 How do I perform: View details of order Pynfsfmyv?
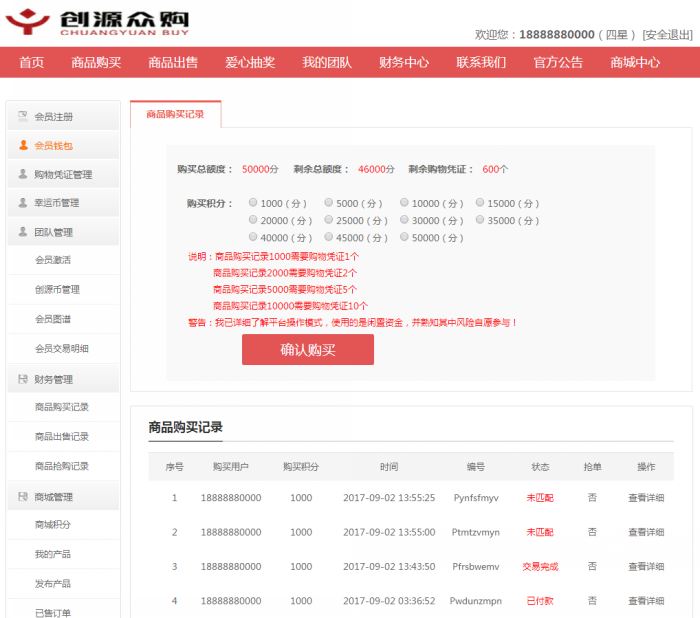(x=645, y=497)
